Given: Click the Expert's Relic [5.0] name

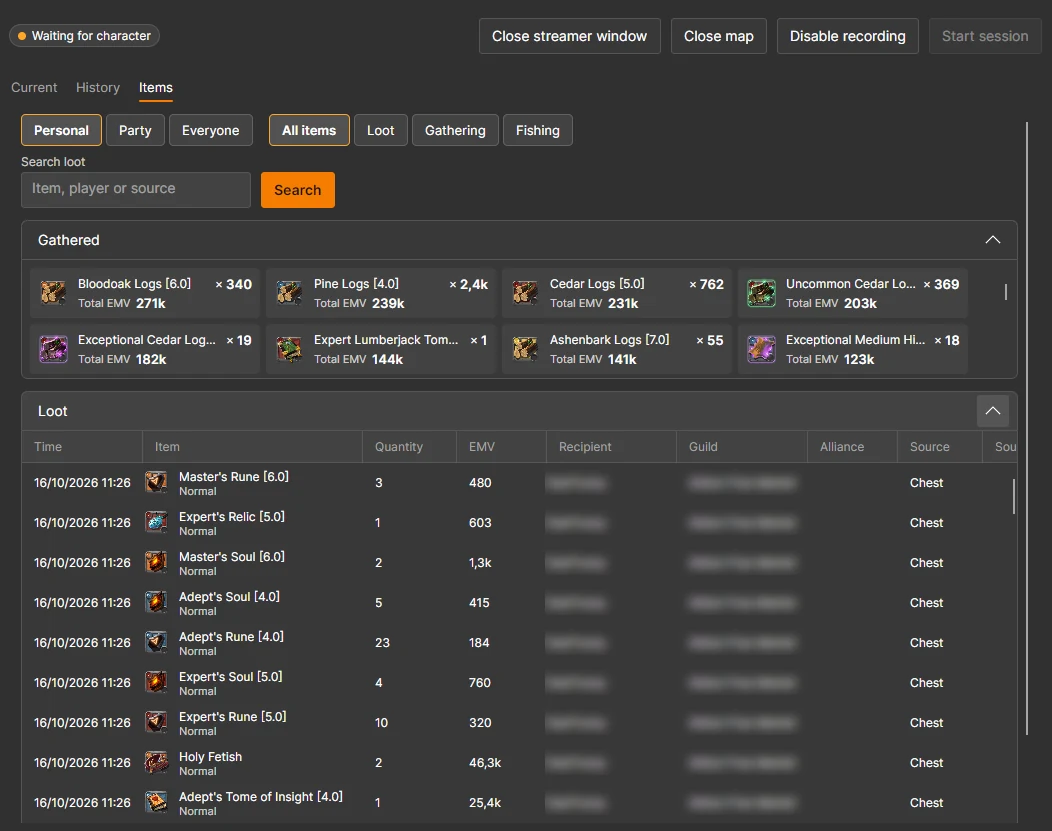Looking at the screenshot, I should click(232, 516).
